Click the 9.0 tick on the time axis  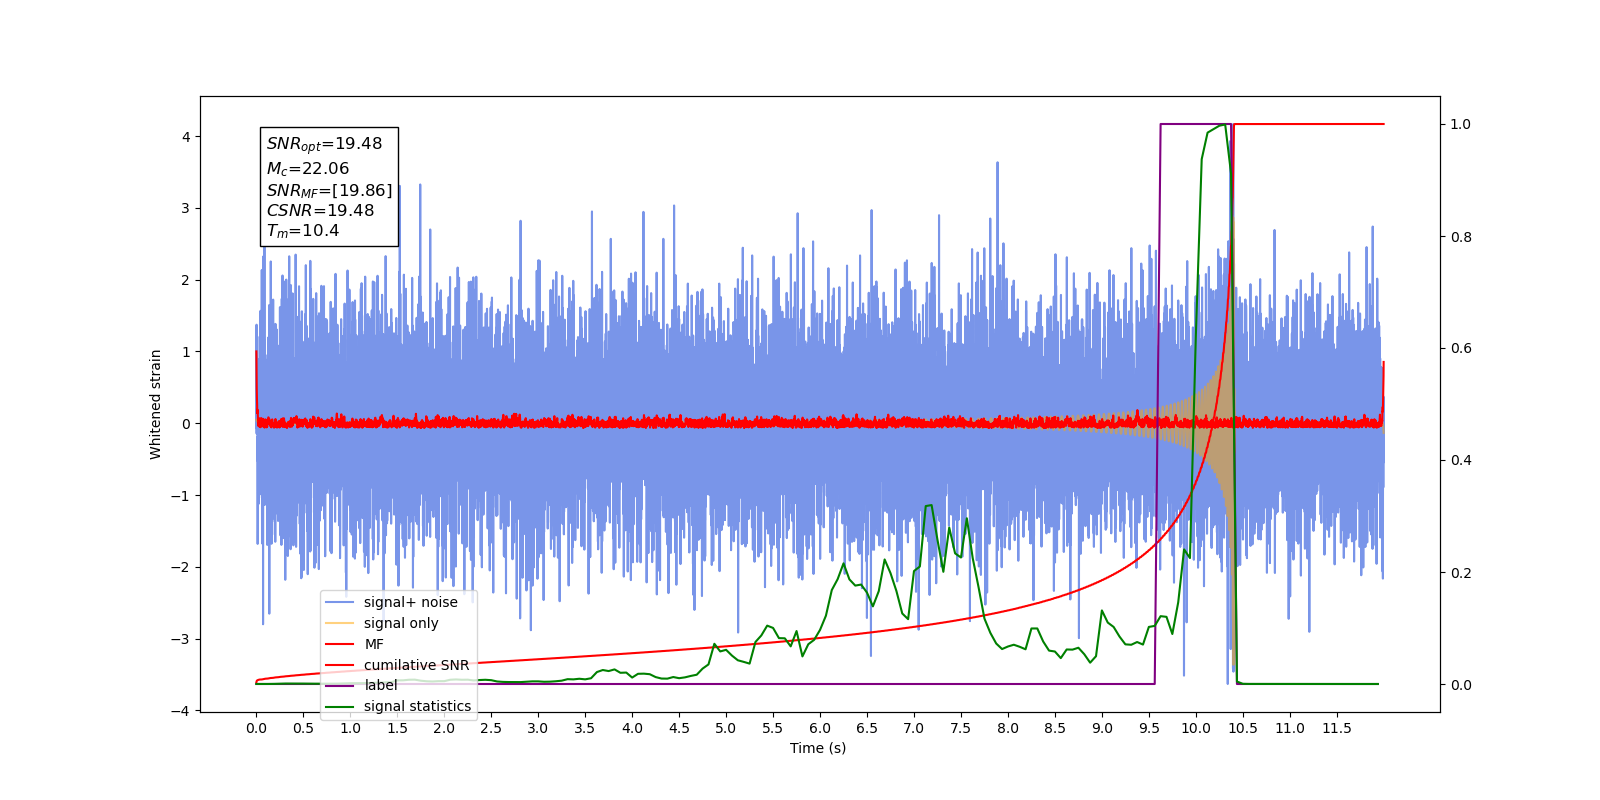point(1102,728)
